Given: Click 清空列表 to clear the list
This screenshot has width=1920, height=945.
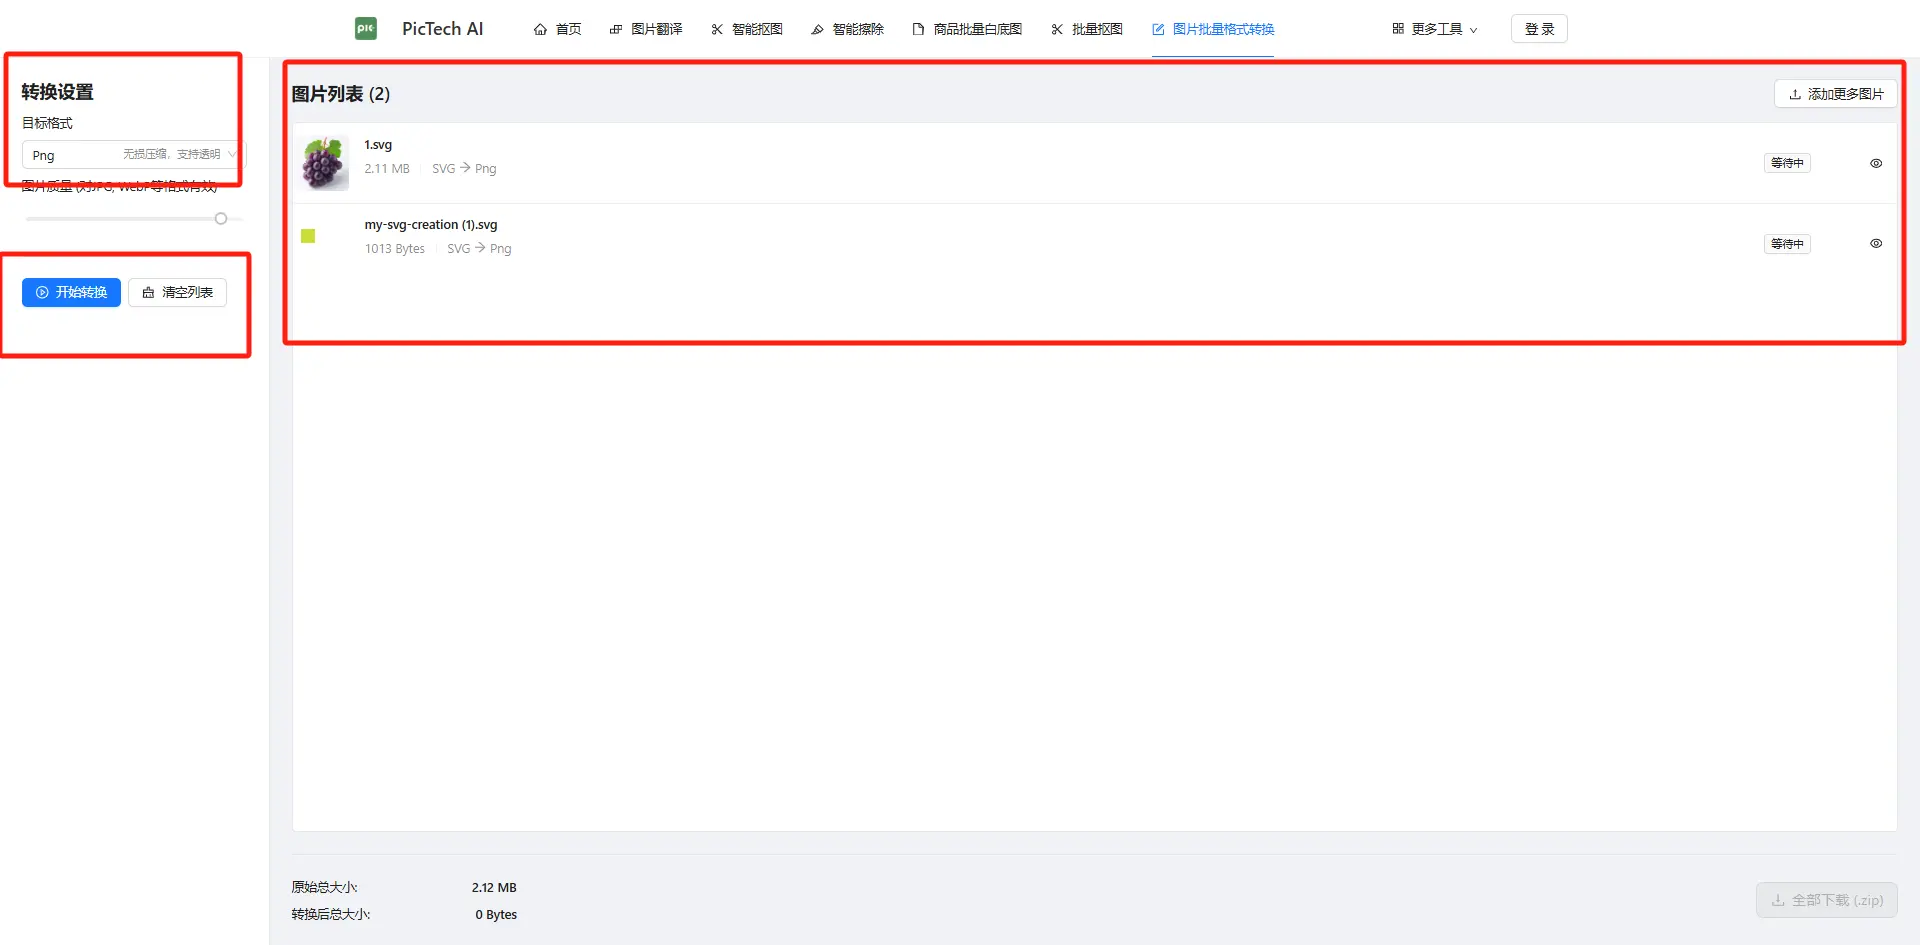Looking at the screenshot, I should [x=177, y=292].
